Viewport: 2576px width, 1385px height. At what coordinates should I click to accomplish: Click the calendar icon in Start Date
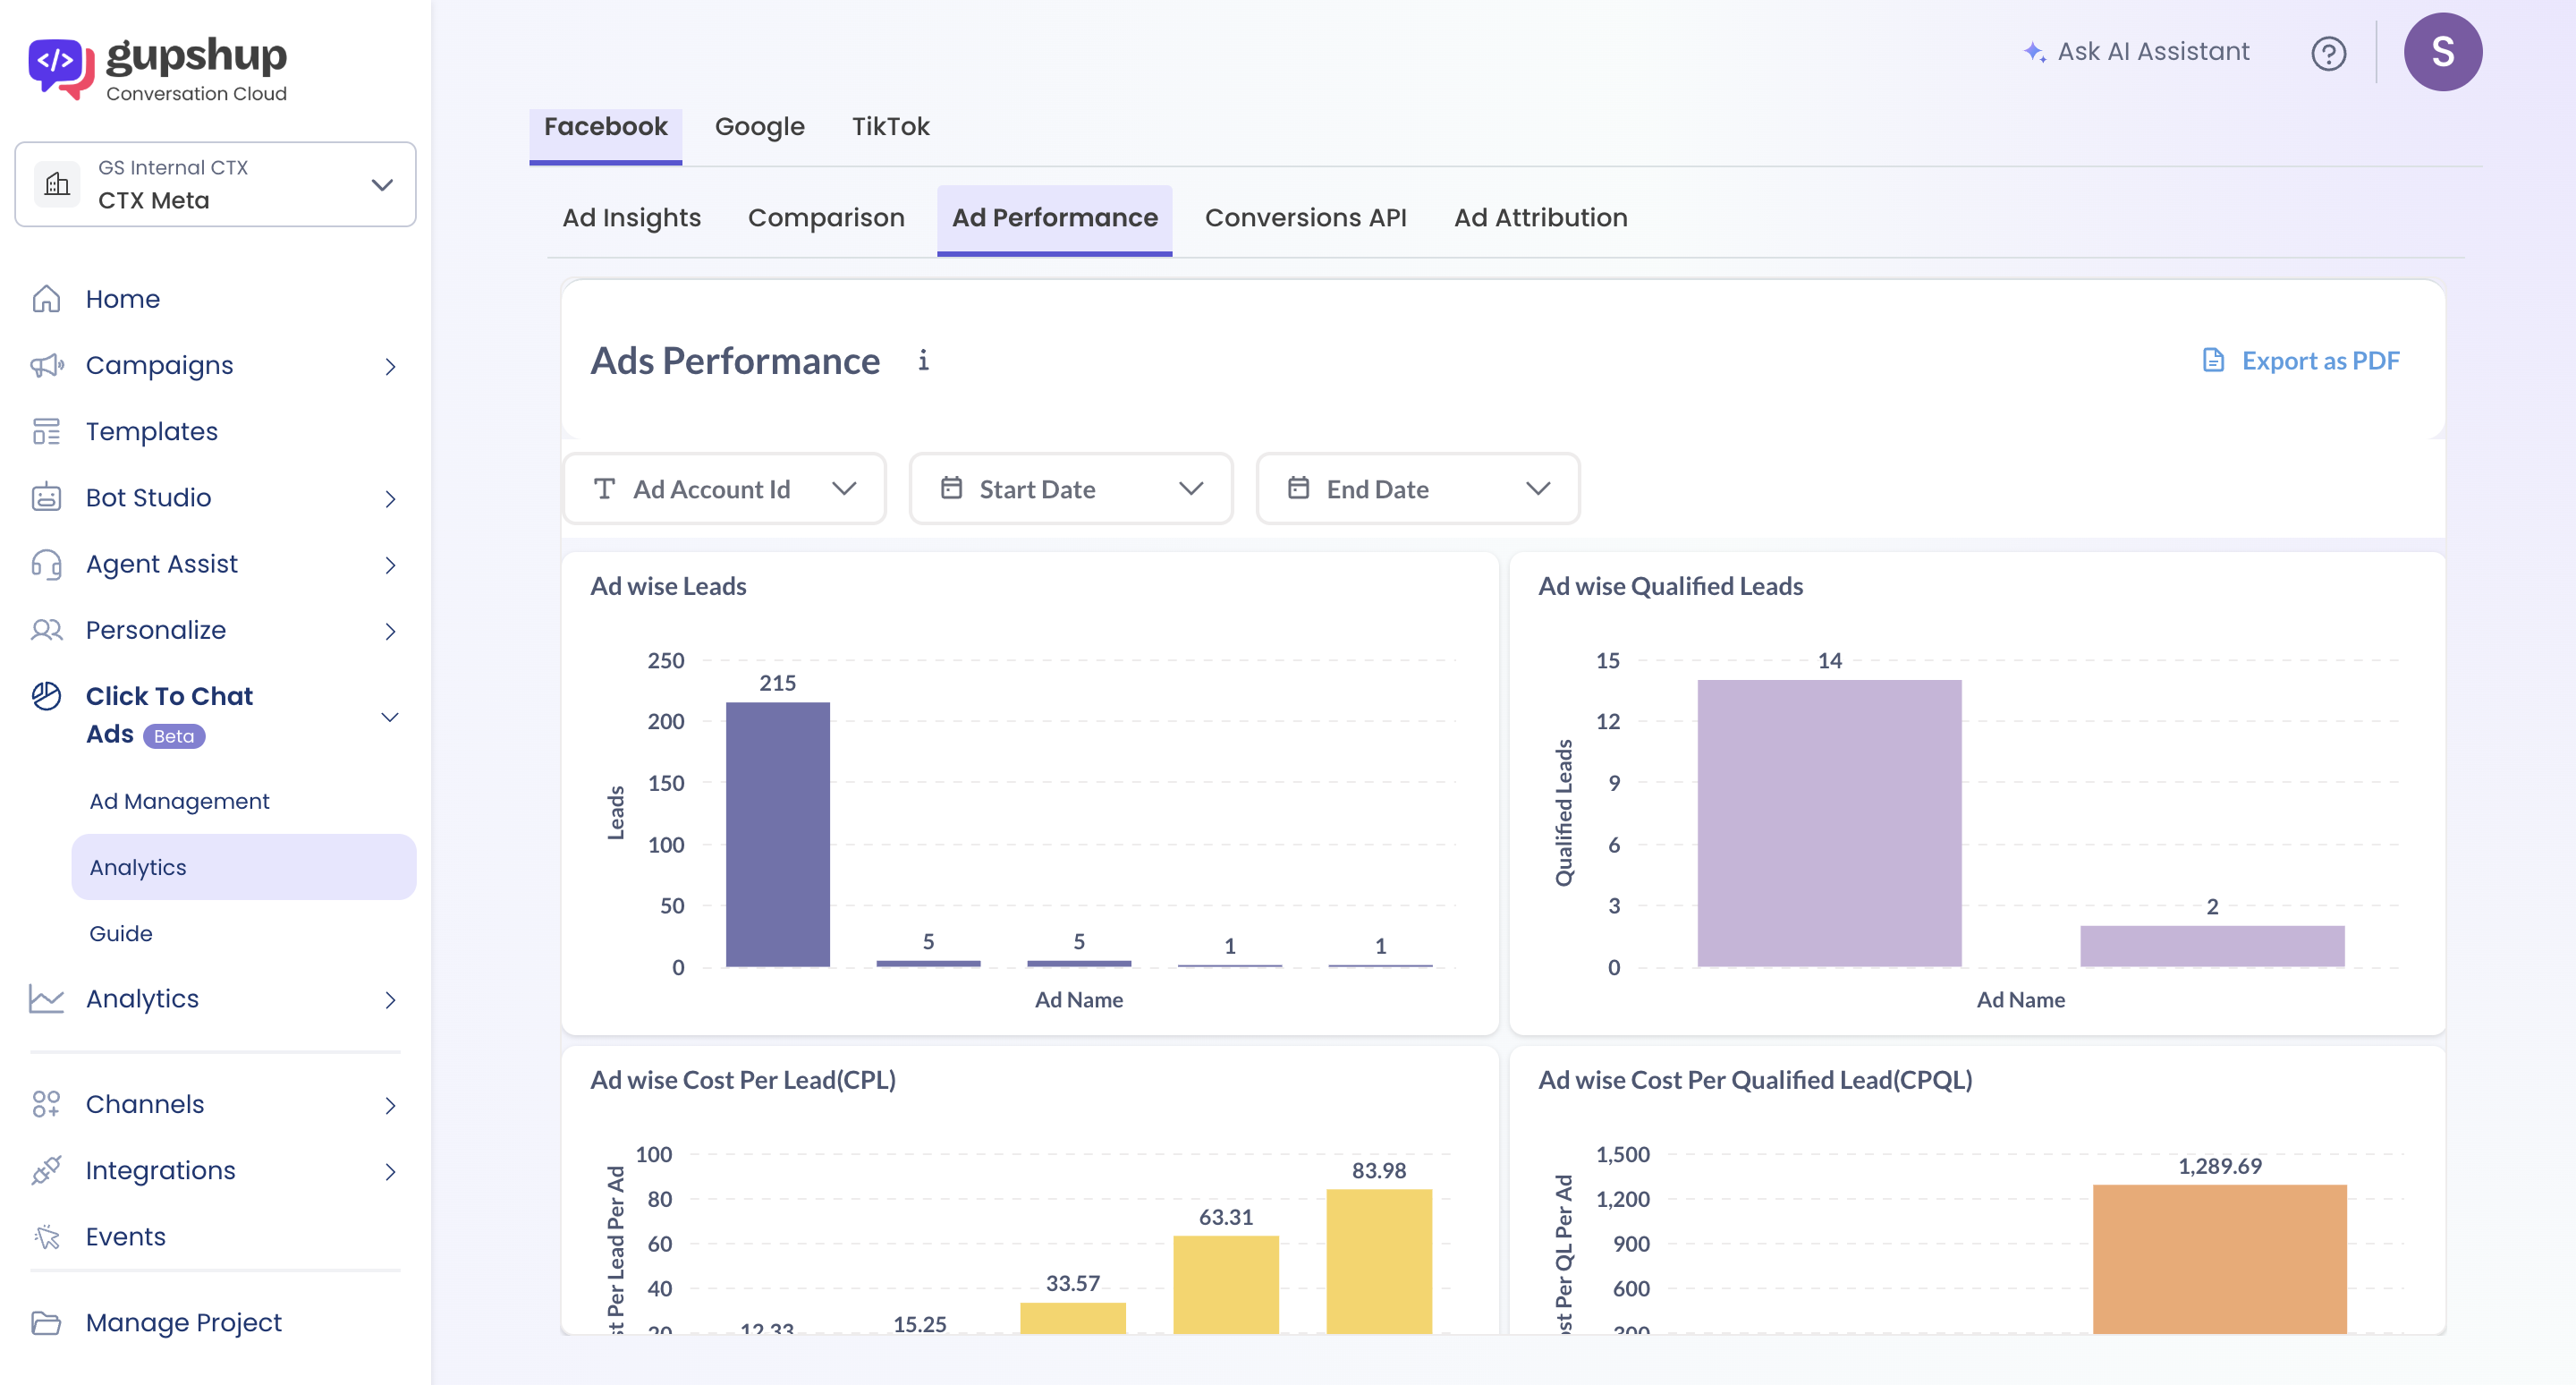point(951,488)
